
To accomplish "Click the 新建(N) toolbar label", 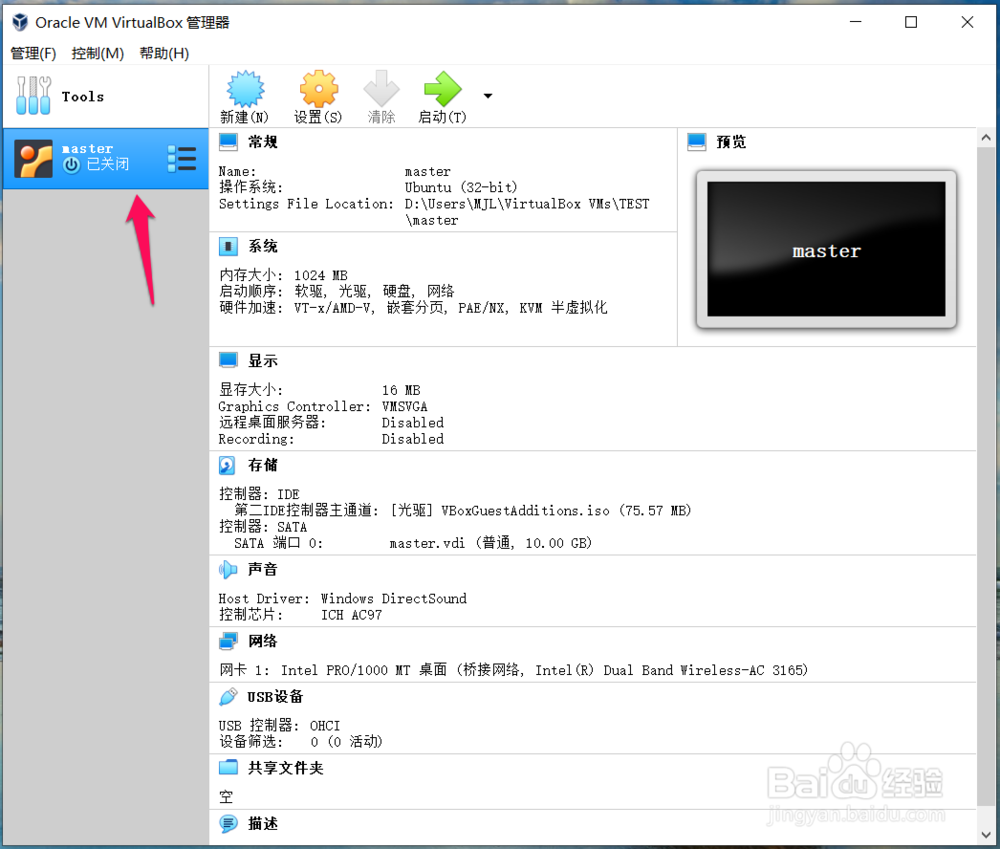I will pos(244,117).
